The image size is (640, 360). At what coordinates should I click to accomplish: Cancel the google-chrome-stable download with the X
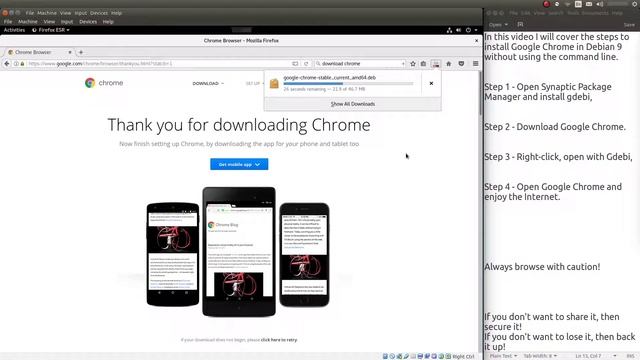[431, 83]
